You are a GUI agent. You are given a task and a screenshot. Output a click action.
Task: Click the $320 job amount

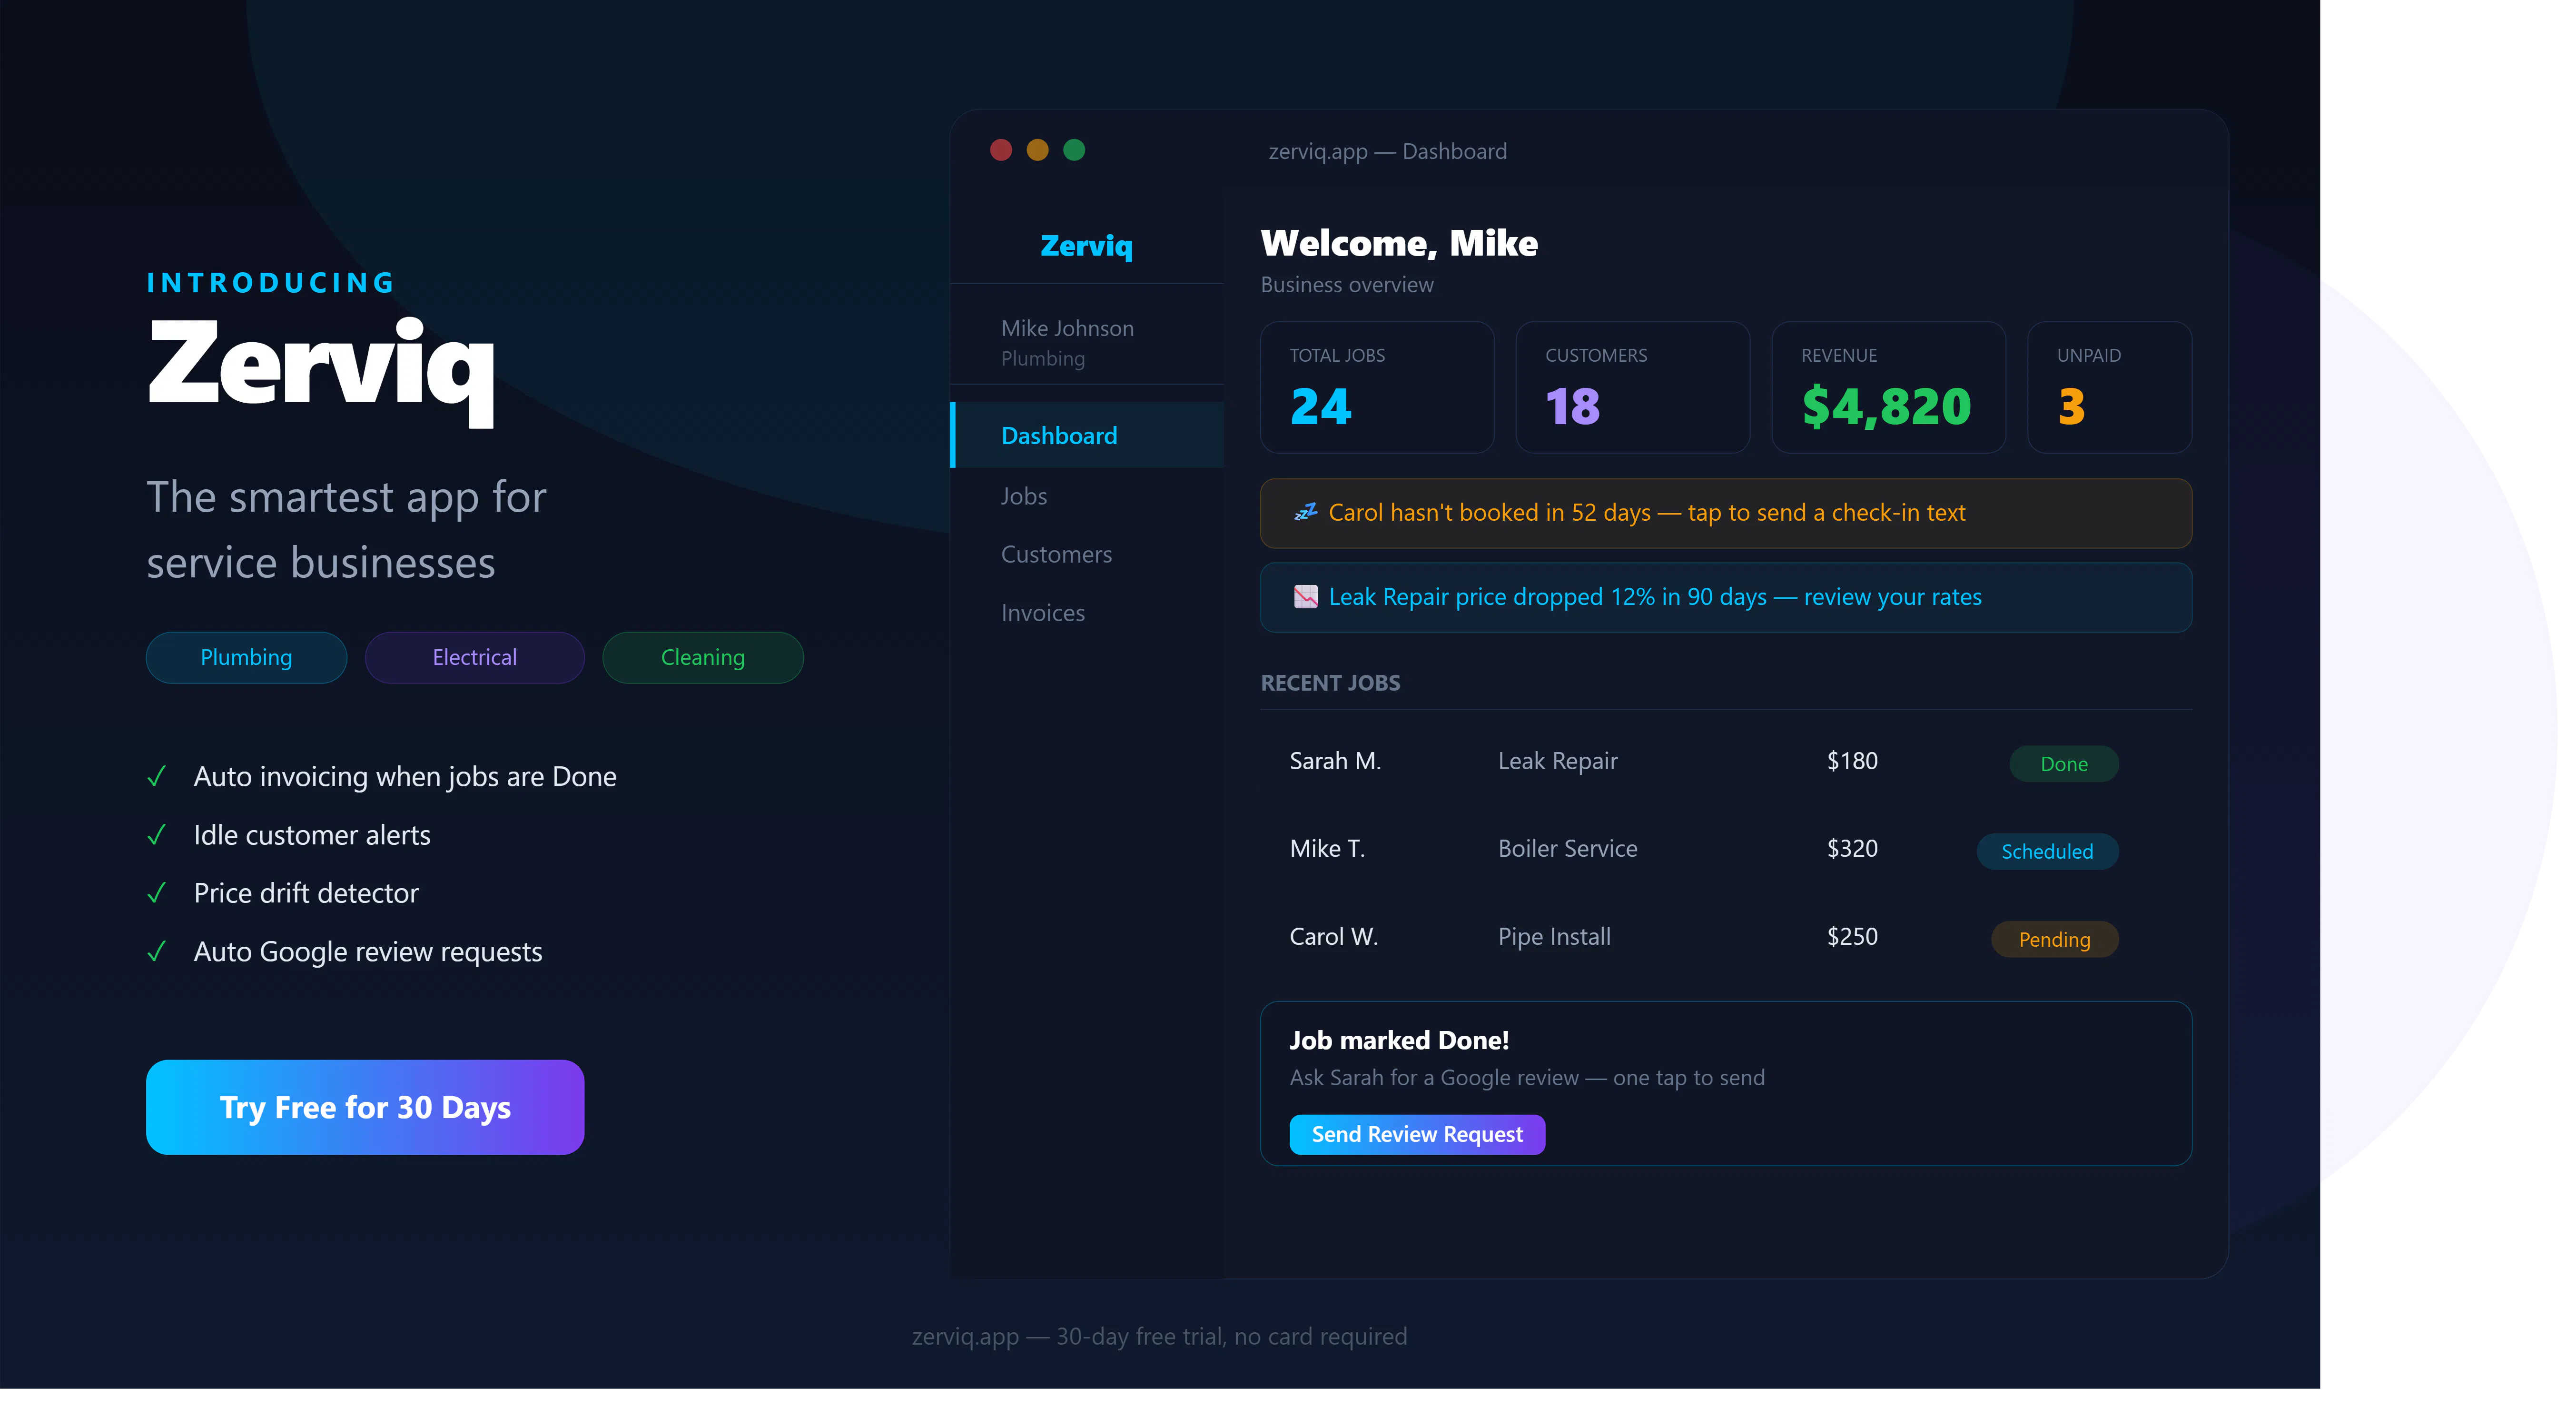click(1852, 849)
